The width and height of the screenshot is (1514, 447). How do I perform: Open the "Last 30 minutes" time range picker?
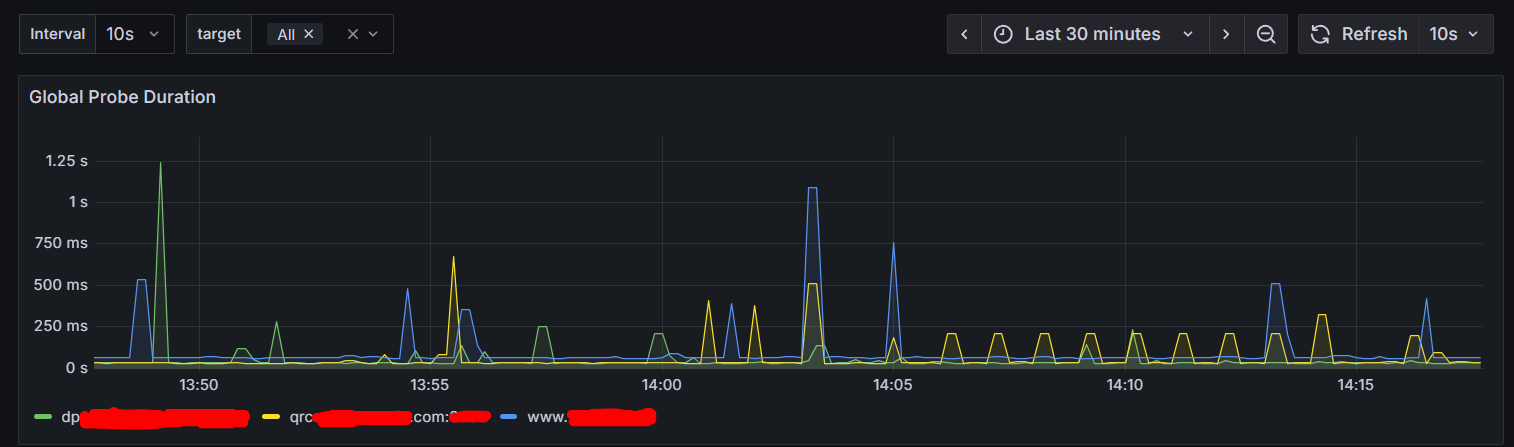point(1092,34)
